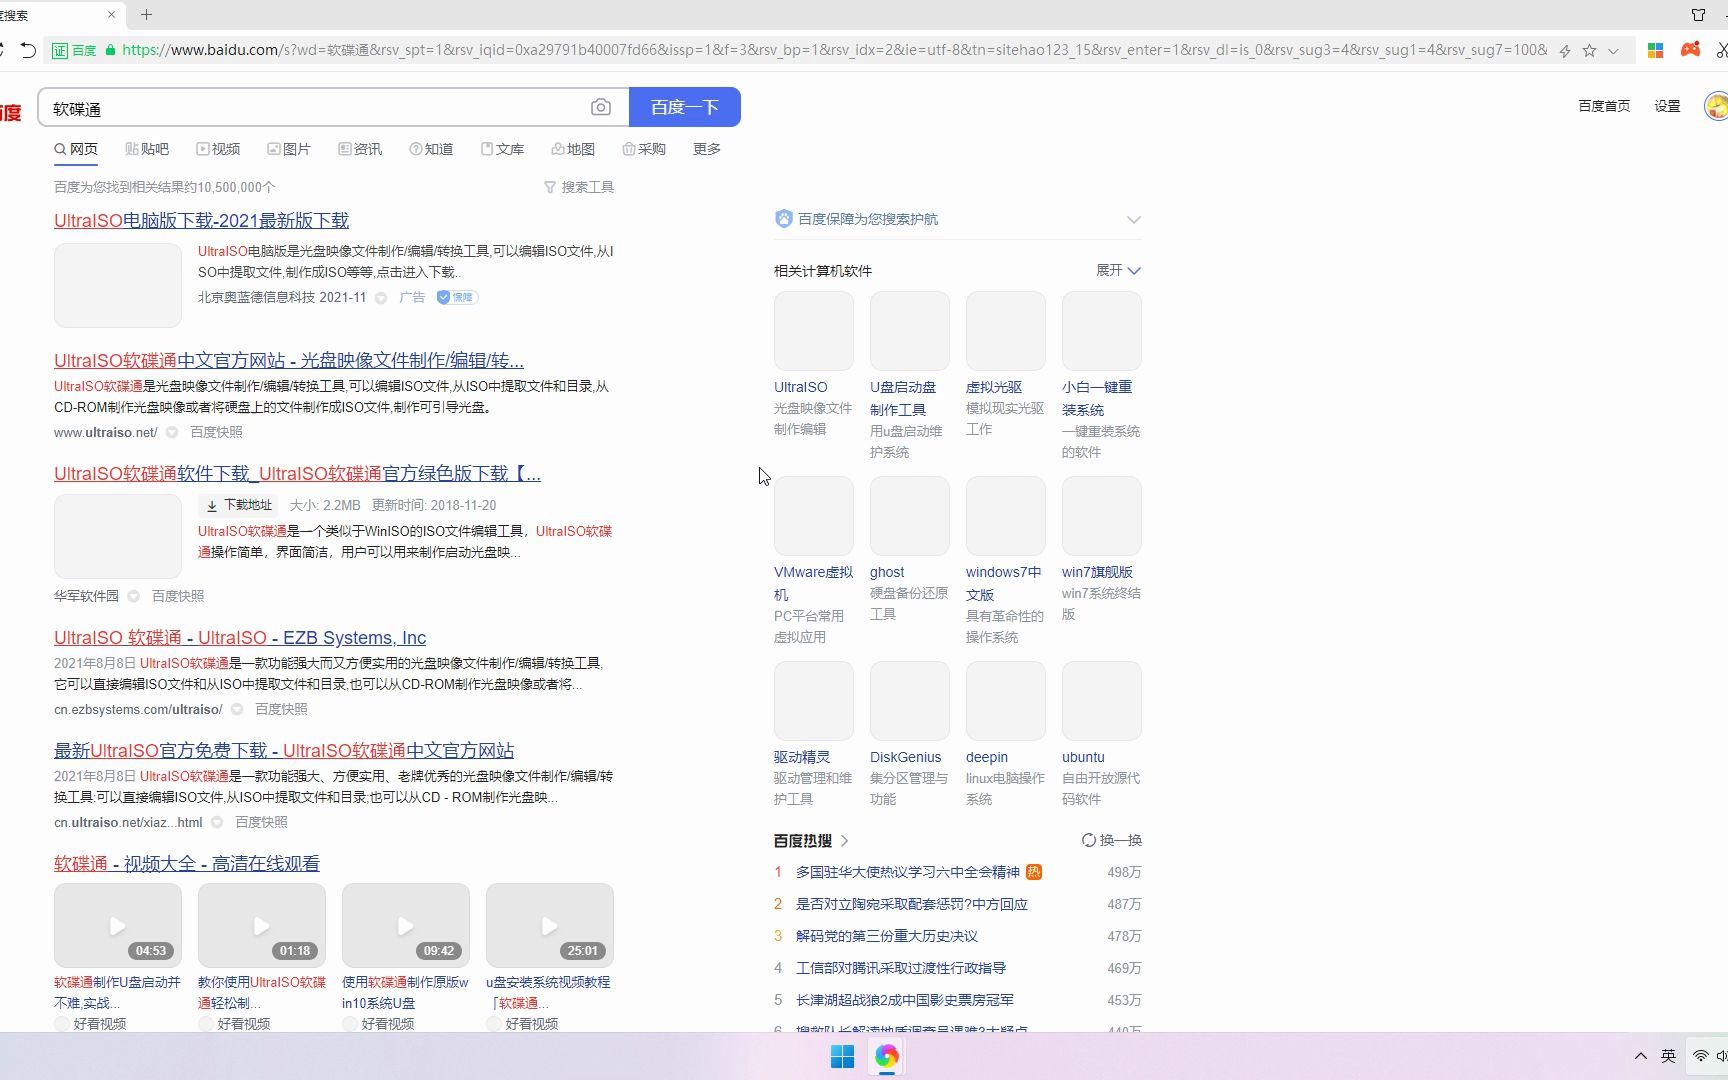Expand the address bar dropdown chevron
This screenshot has height=1080, width=1728.
[x=1613, y=51]
